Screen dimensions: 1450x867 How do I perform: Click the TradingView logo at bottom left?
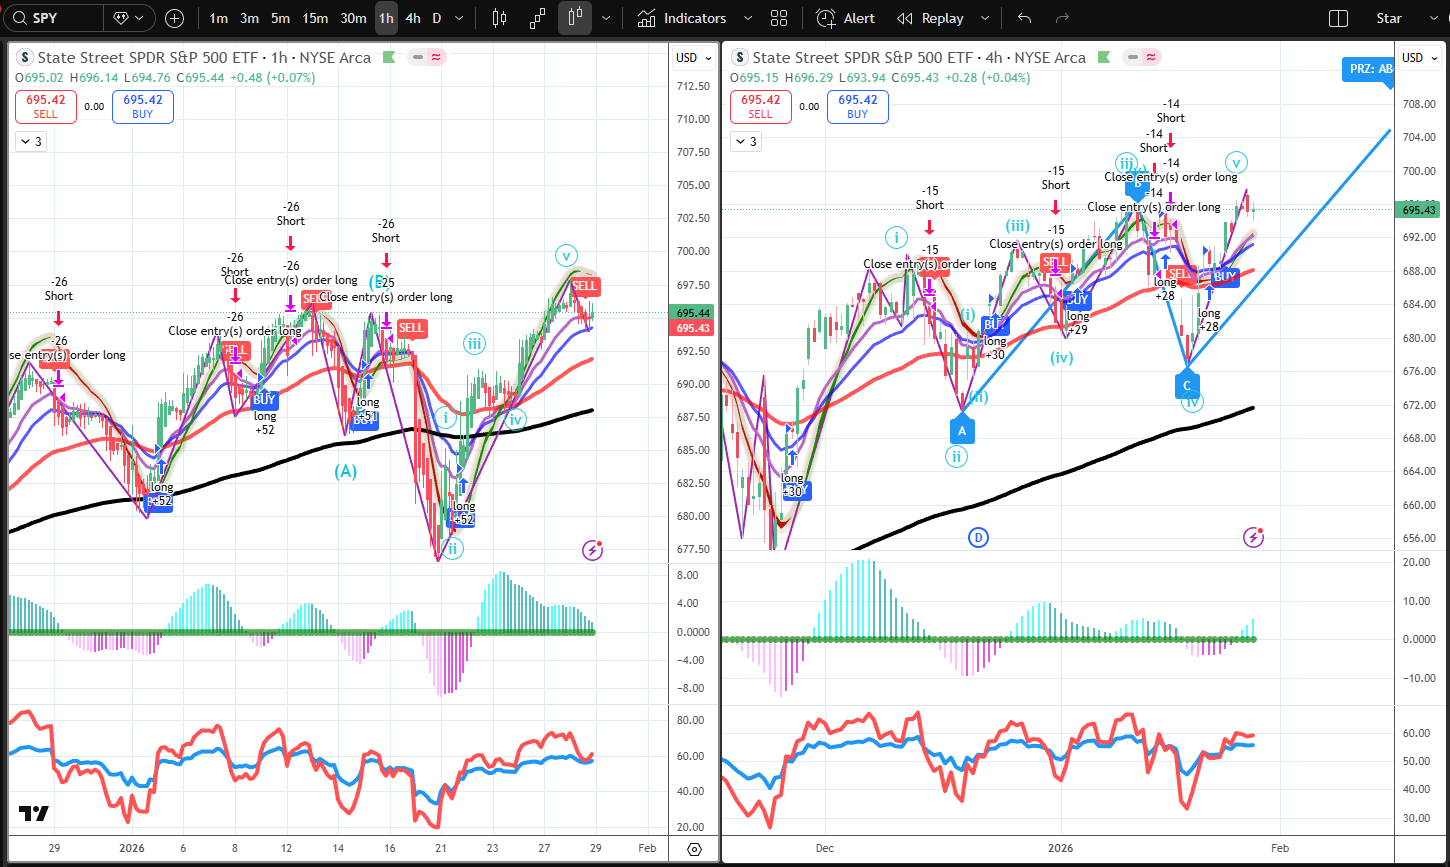coord(33,813)
